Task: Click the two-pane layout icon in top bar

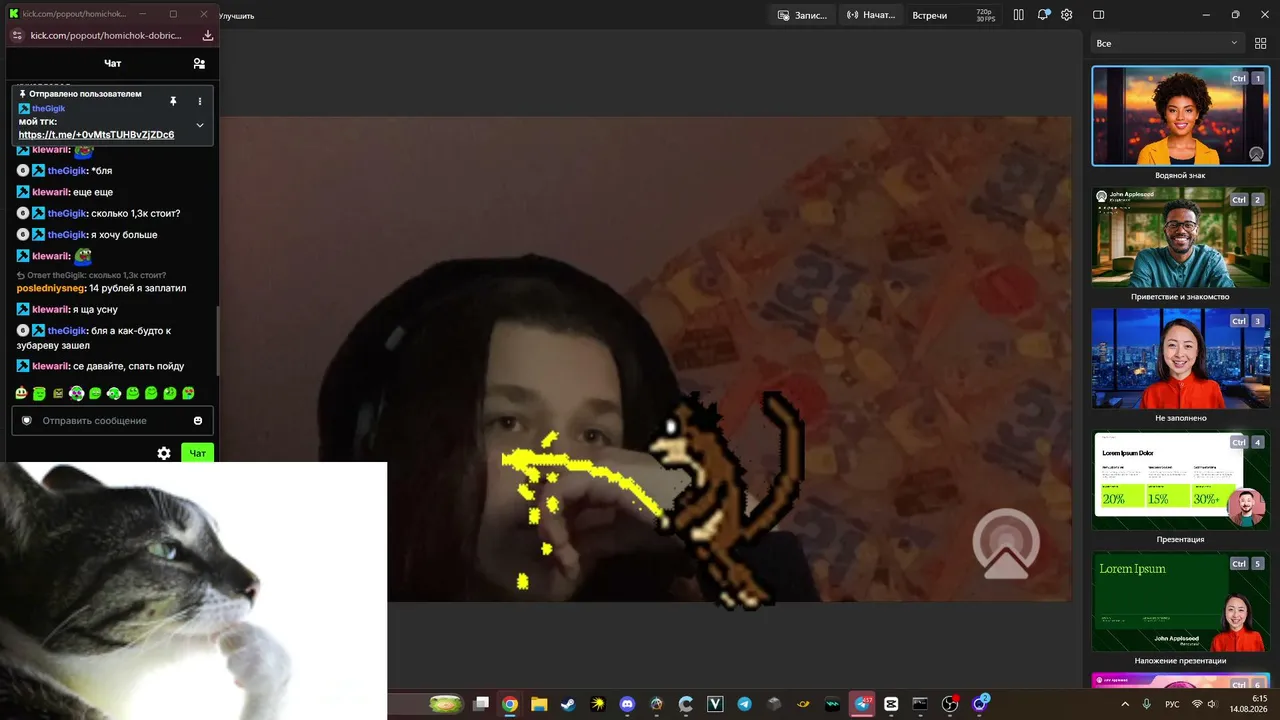Action: click(1018, 15)
